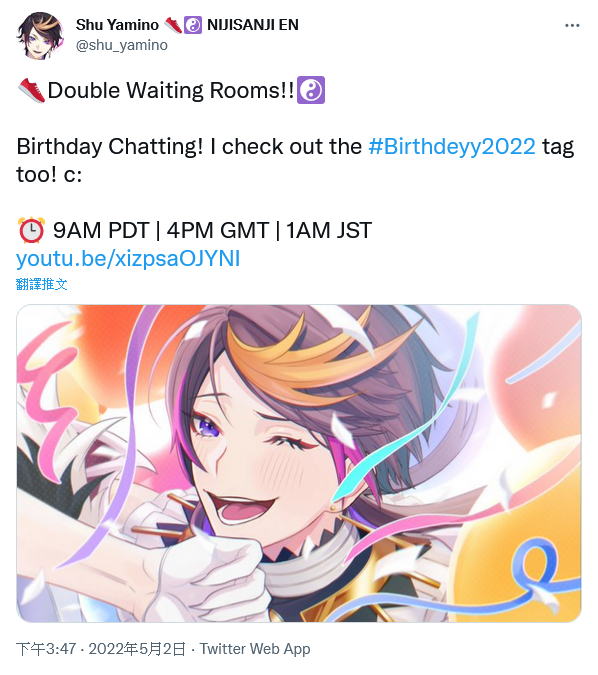Click the NIJISANJI EN text in the name
The image size is (598, 675).
tap(253, 25)
